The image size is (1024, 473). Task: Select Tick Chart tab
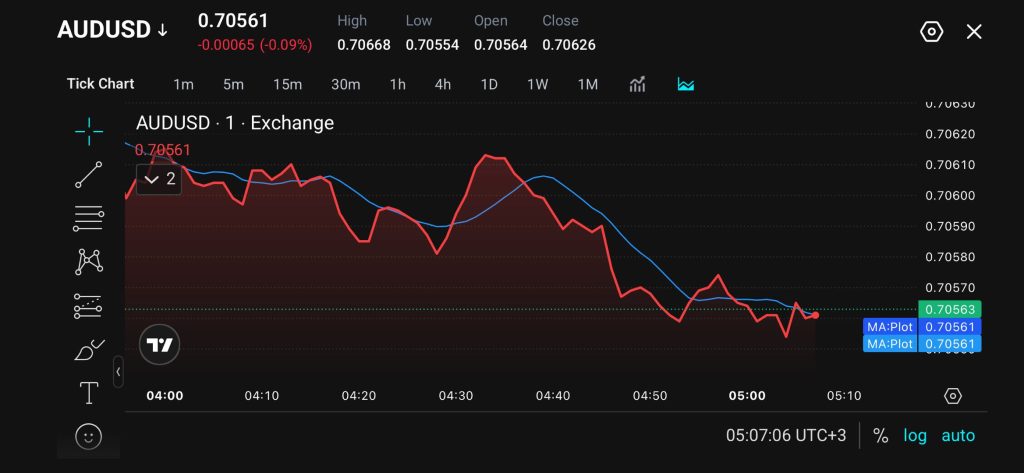tap(101, 84)
